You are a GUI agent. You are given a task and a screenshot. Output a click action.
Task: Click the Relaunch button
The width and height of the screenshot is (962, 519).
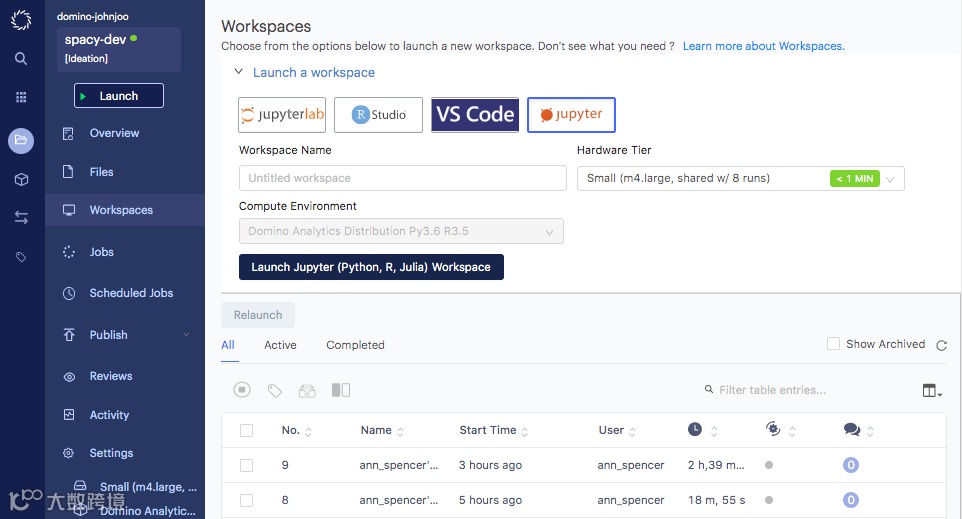(258, 315)
